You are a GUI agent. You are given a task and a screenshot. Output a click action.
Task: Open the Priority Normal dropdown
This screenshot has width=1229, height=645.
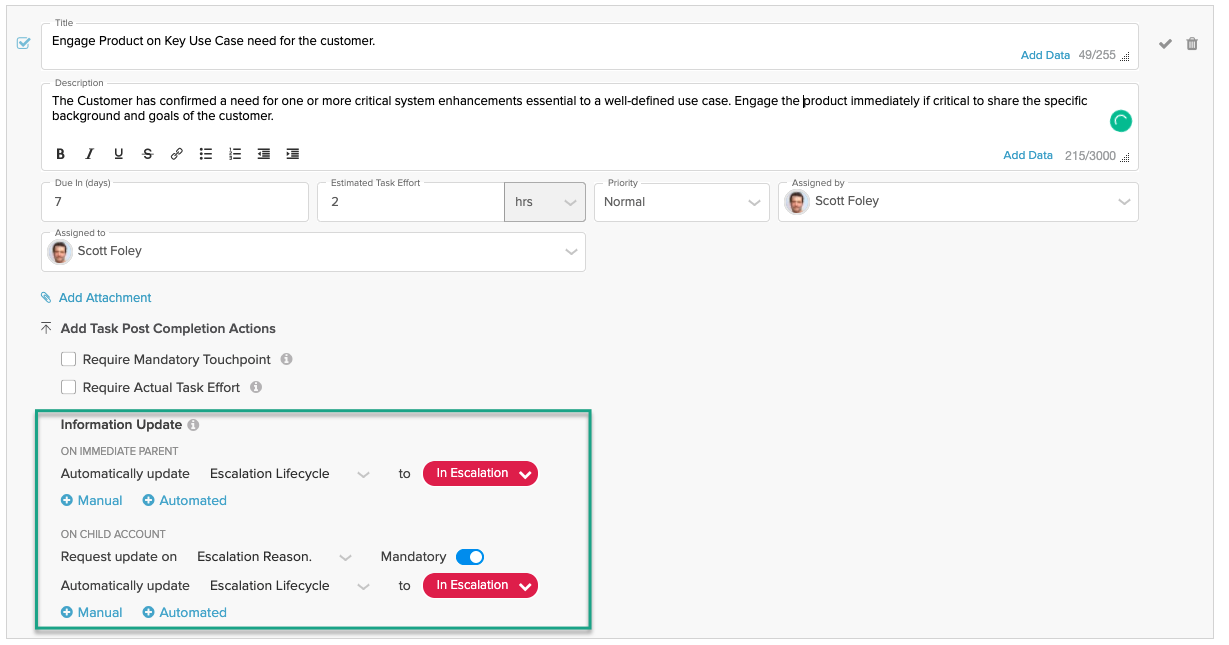(x=683, y=202)
